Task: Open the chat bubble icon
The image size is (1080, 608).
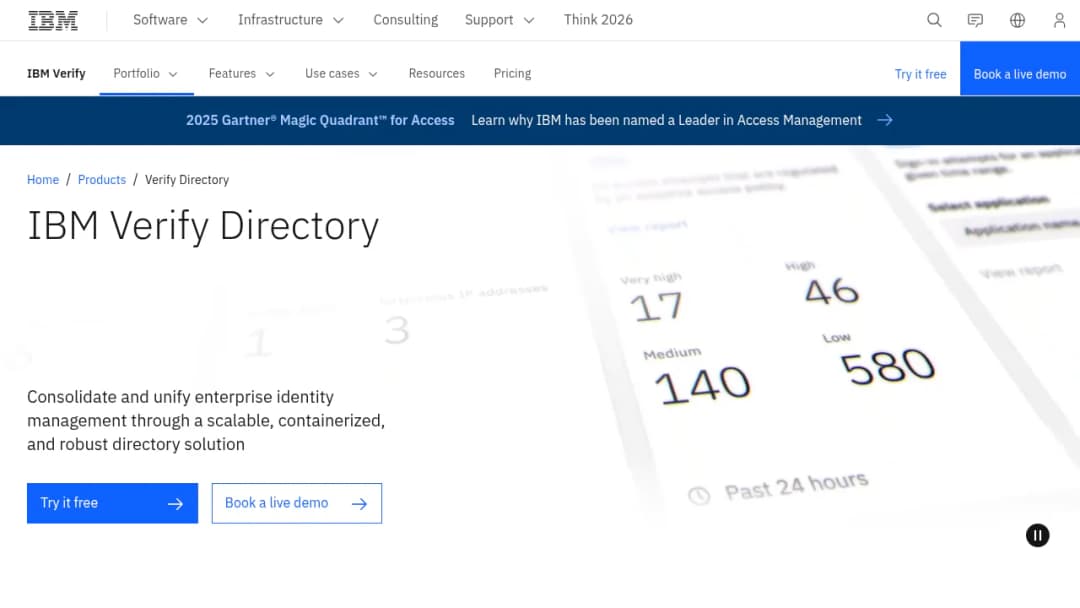Action: coord(975,20)
